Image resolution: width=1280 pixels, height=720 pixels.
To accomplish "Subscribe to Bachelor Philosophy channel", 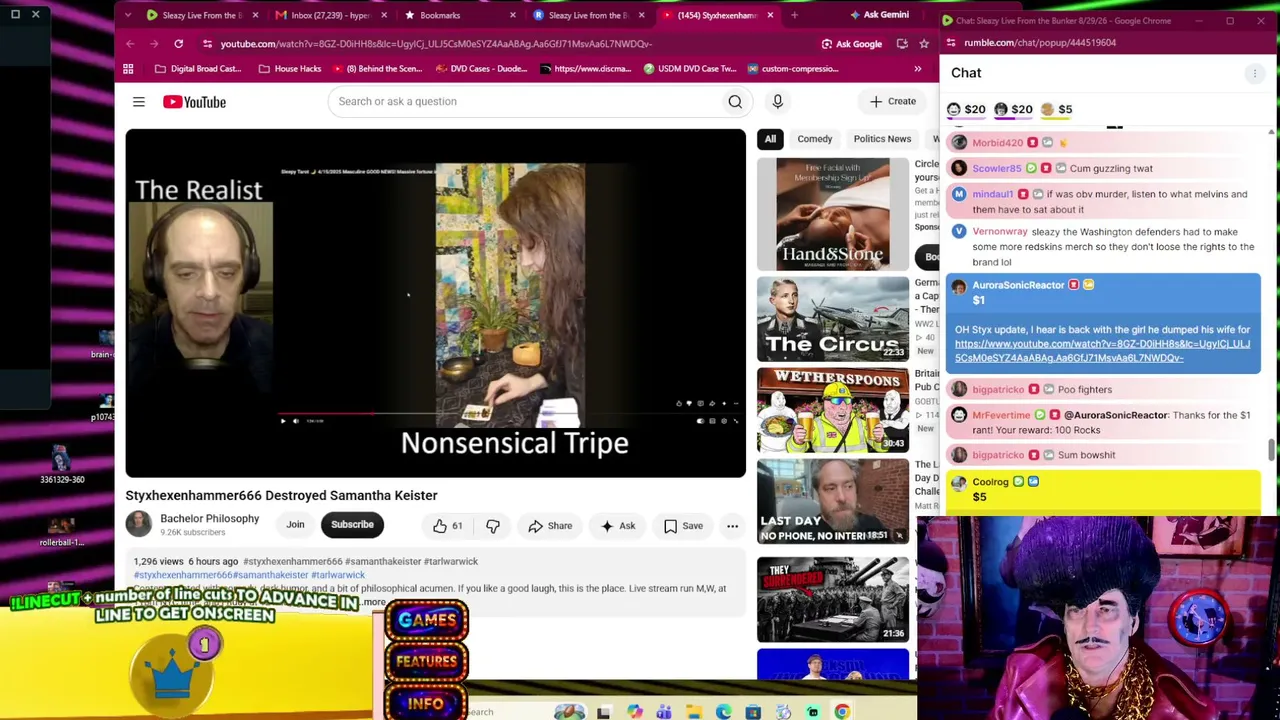I will pos(352,525).
